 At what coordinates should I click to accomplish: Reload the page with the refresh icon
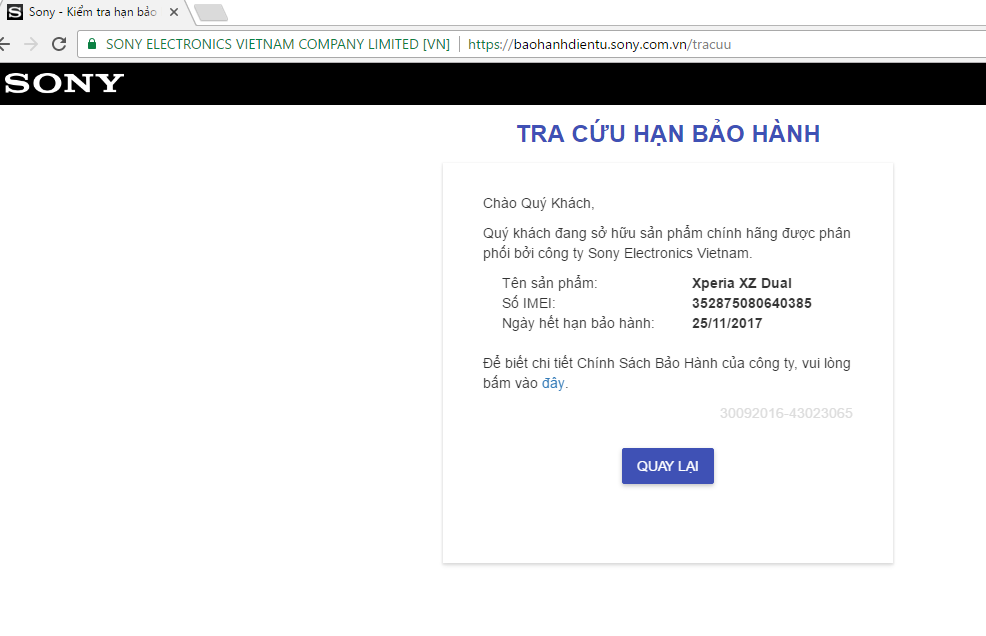(x=59, y=44)
